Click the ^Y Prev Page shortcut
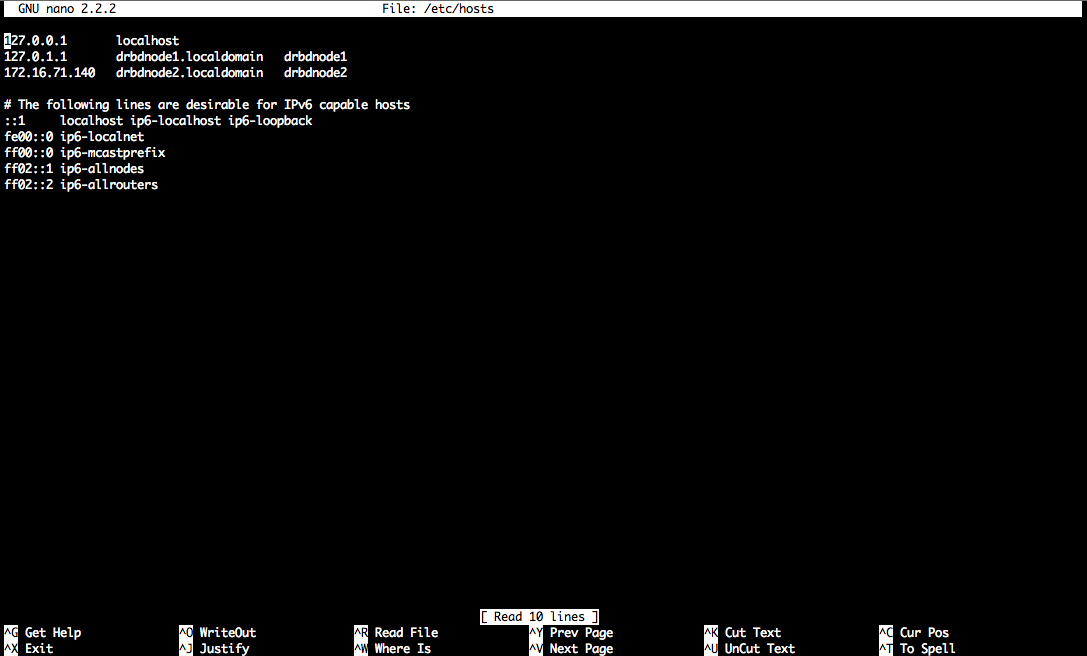This screenshot has width=1087, height=656. pyautogui.click(x=571, y=632)
